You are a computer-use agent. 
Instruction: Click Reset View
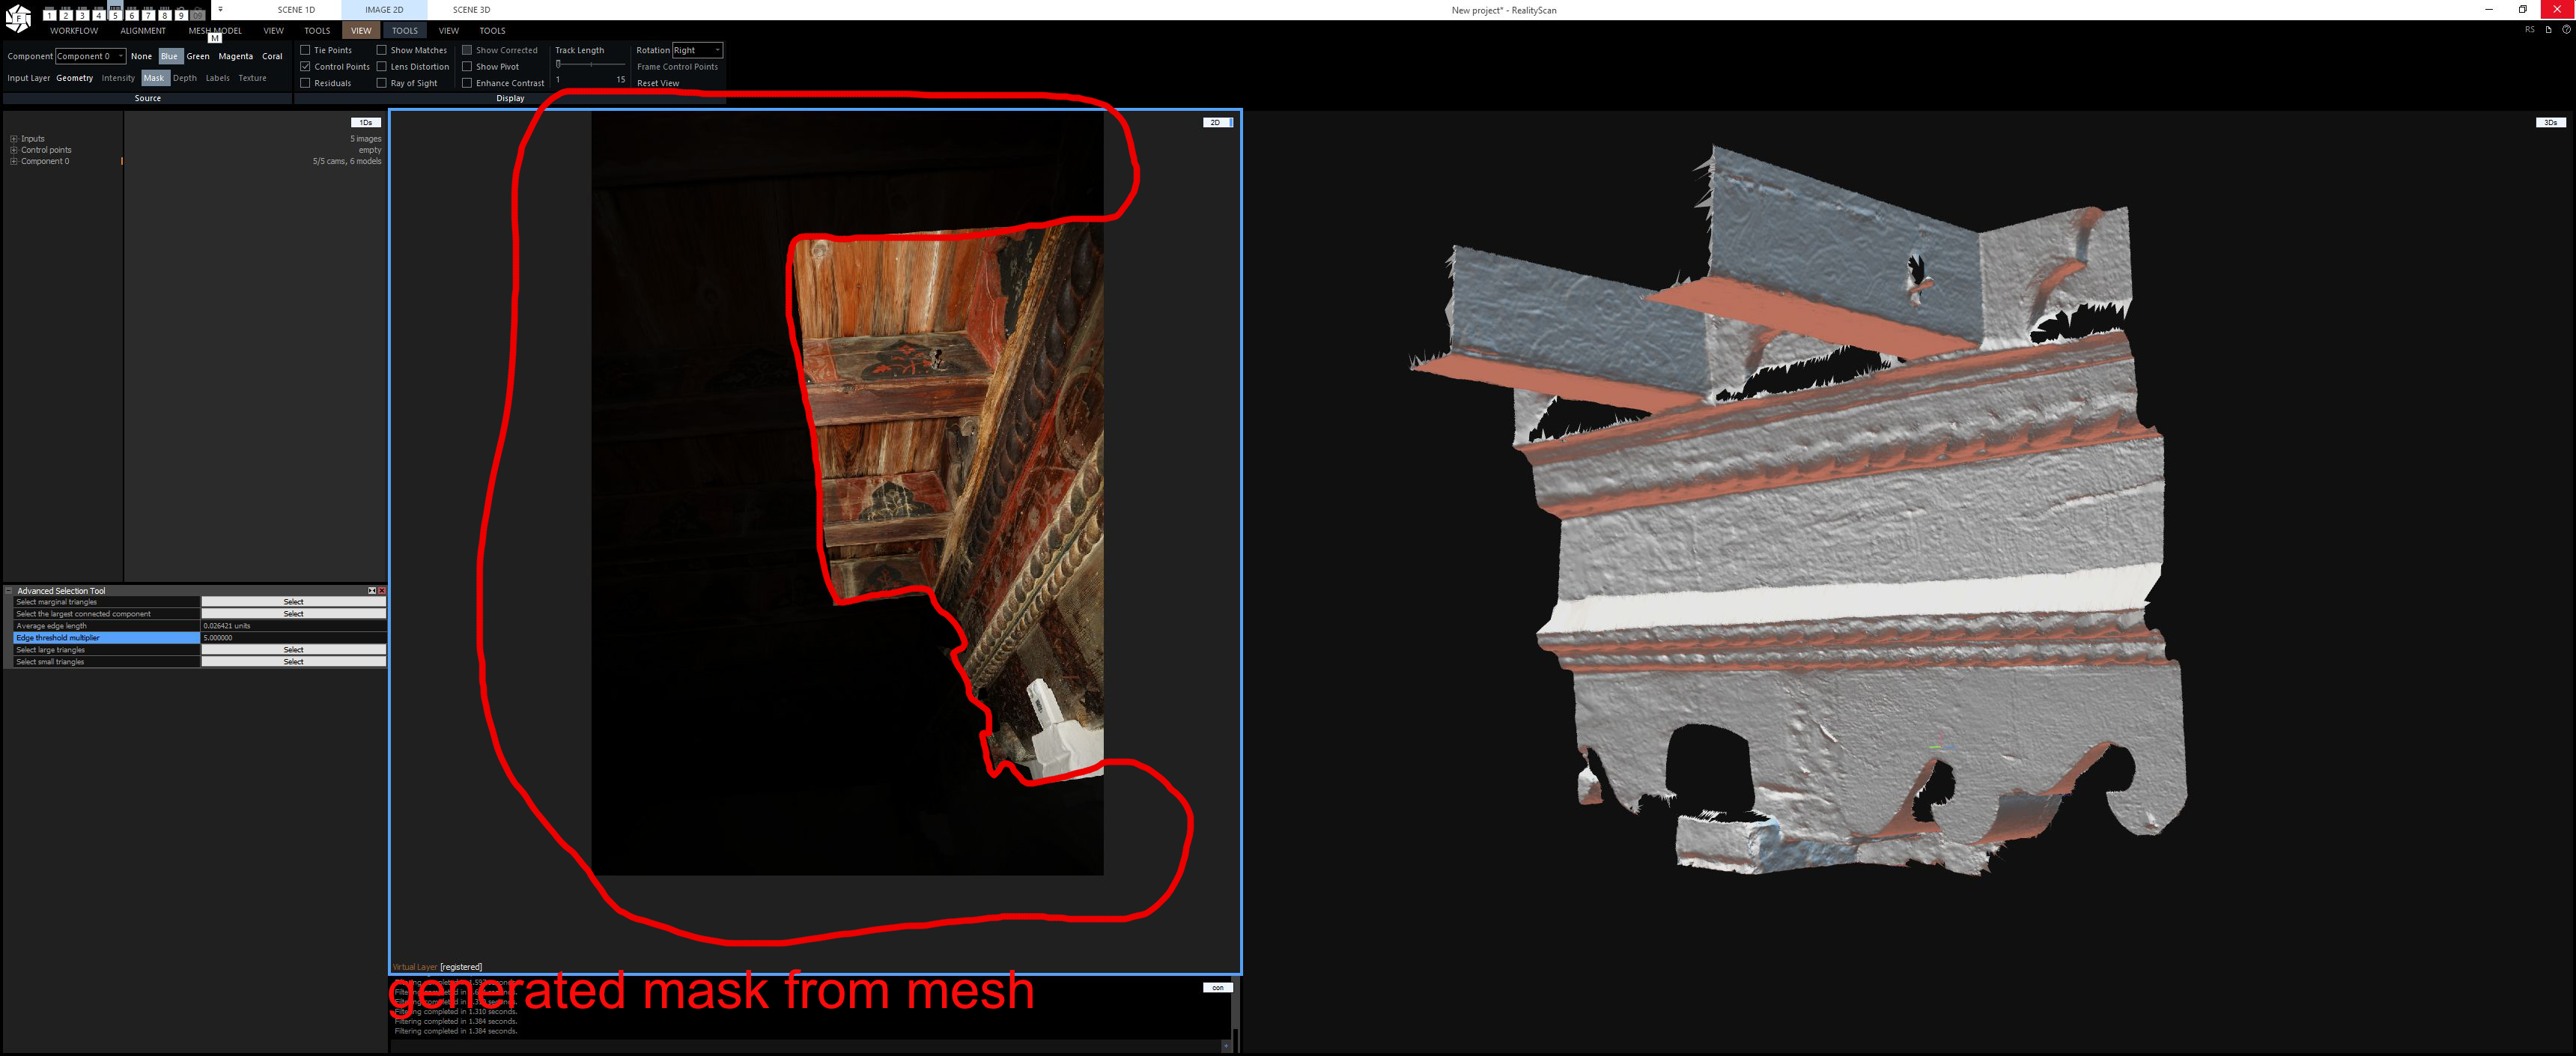[658, 83]
